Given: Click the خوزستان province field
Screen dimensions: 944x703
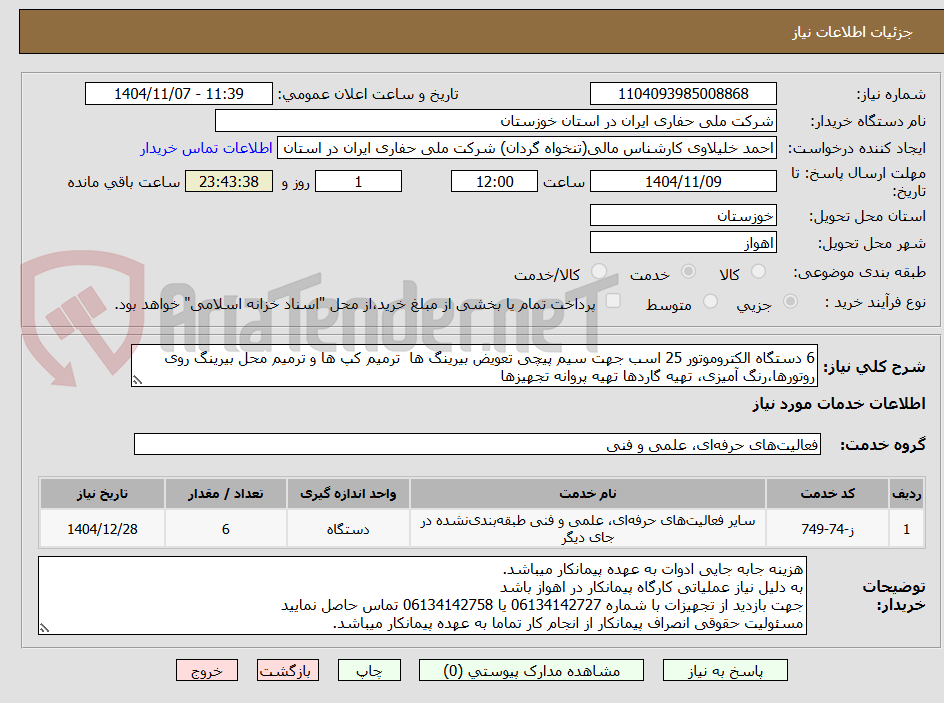Looking at the screenshot, I should [683, 214].
